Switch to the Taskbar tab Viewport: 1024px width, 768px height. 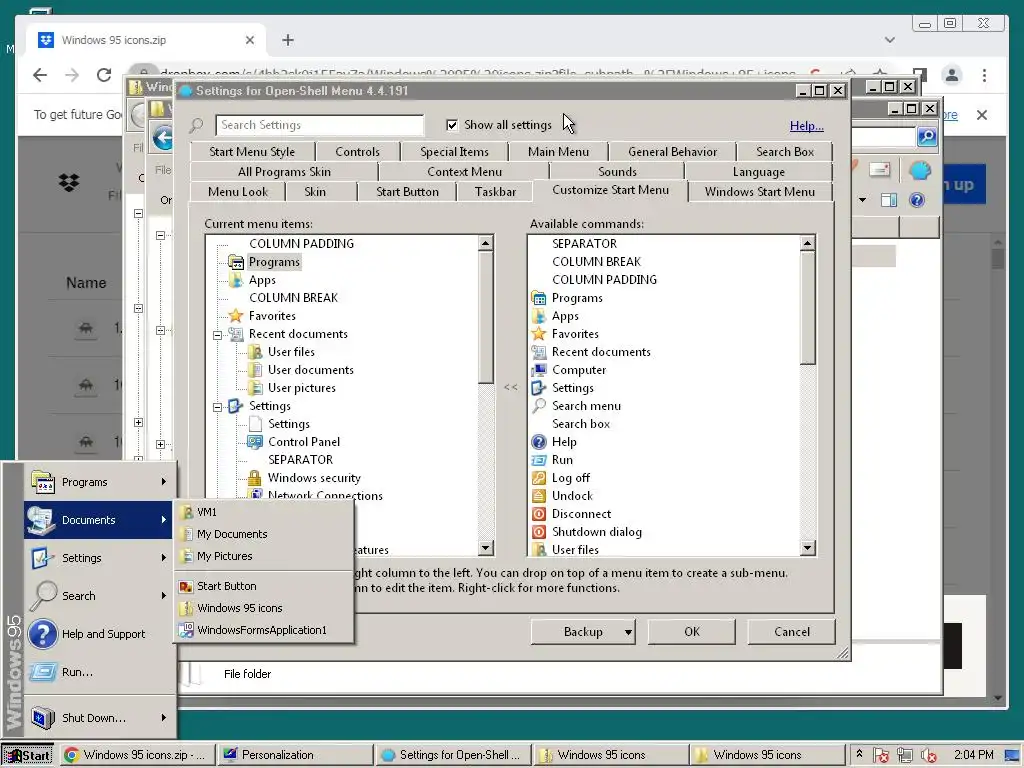tap(495, 192)
